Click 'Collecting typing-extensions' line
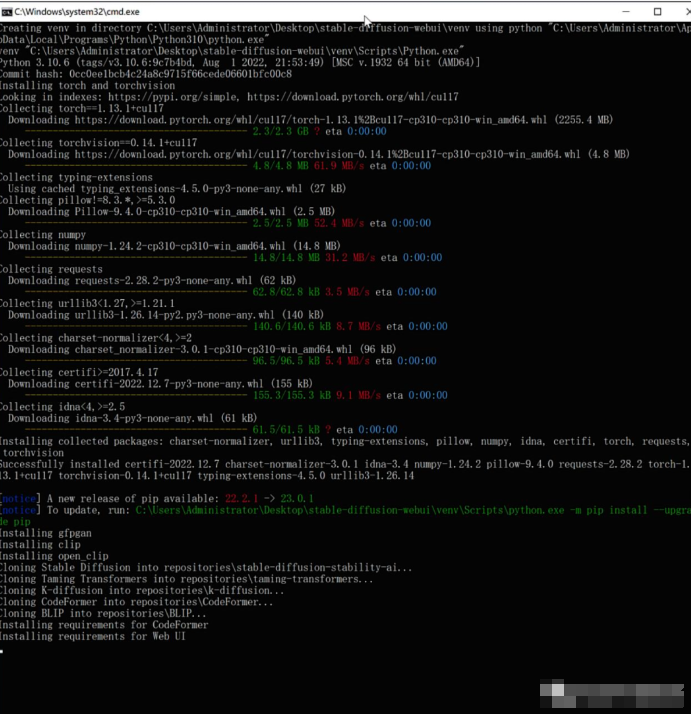This screenshot has width=691, height=714. click(x=77, y=177)
